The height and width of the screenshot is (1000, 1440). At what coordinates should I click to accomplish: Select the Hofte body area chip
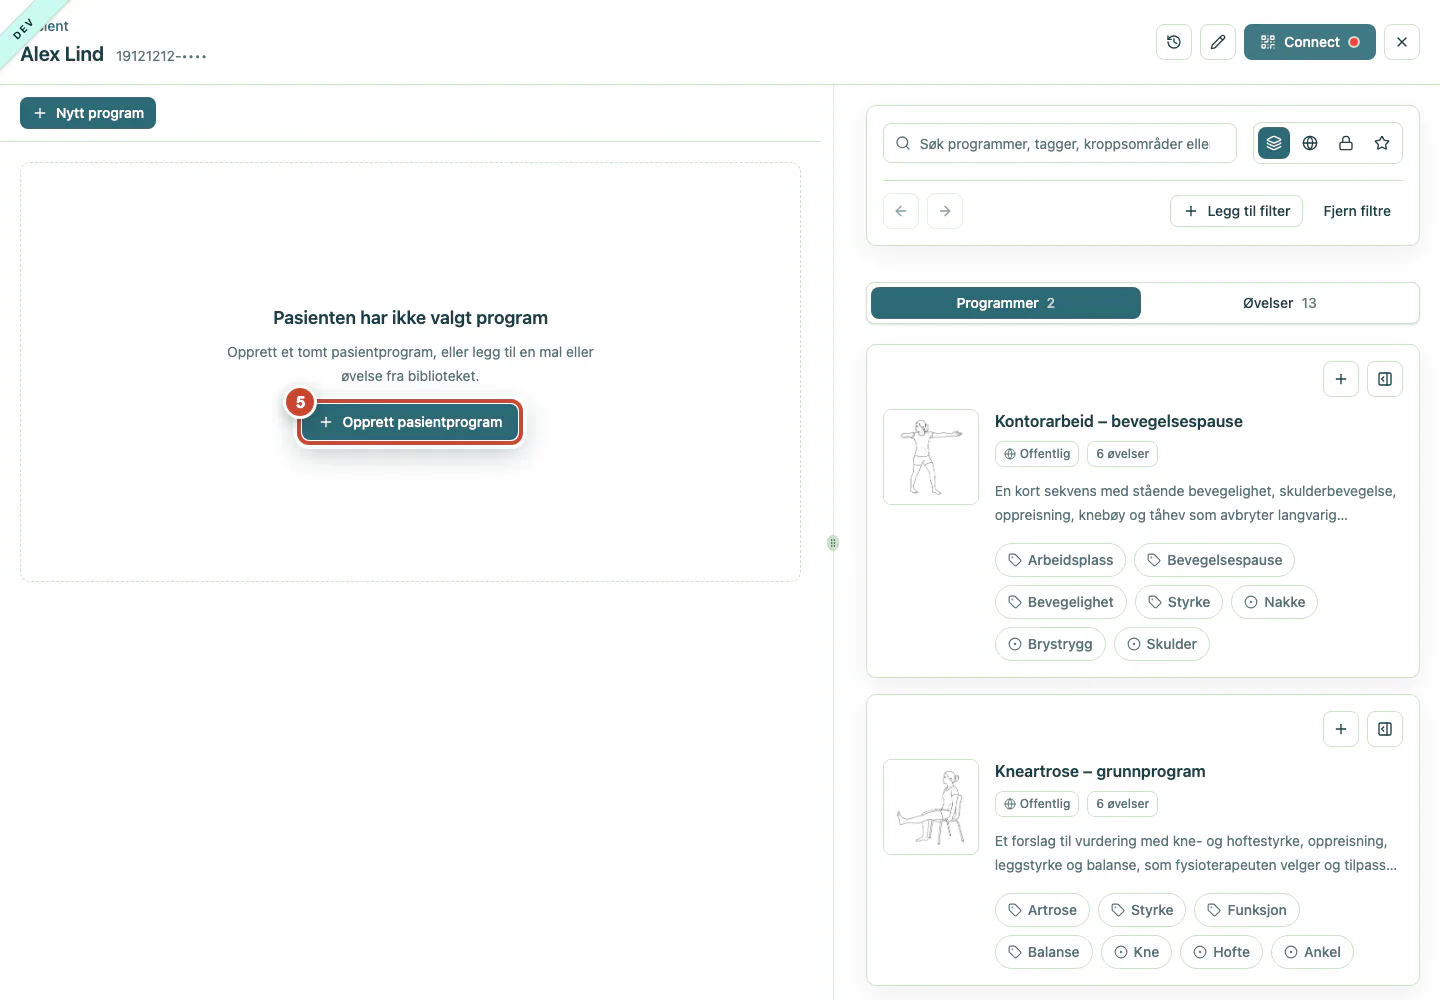1221,952
